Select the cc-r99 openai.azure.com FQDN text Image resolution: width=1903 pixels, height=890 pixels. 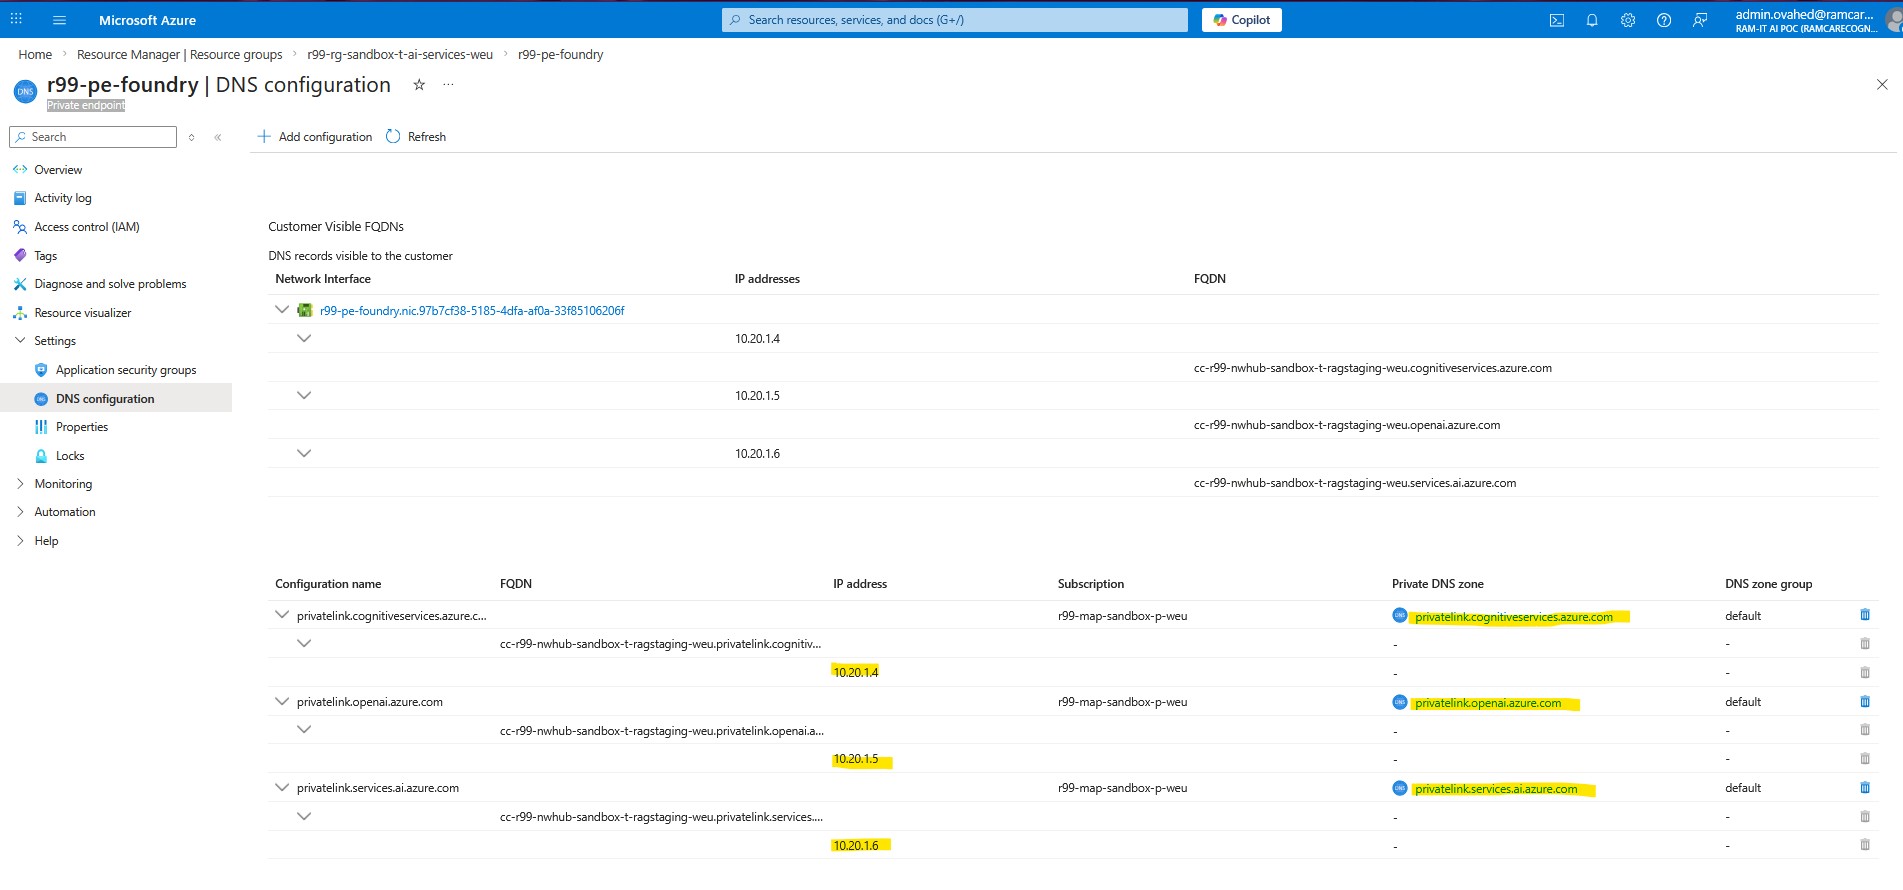[x=1347, y=425]
